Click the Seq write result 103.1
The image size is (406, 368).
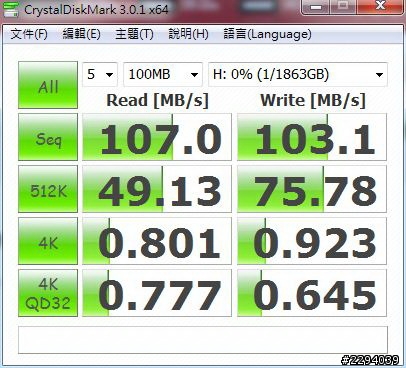click(312, 137)
